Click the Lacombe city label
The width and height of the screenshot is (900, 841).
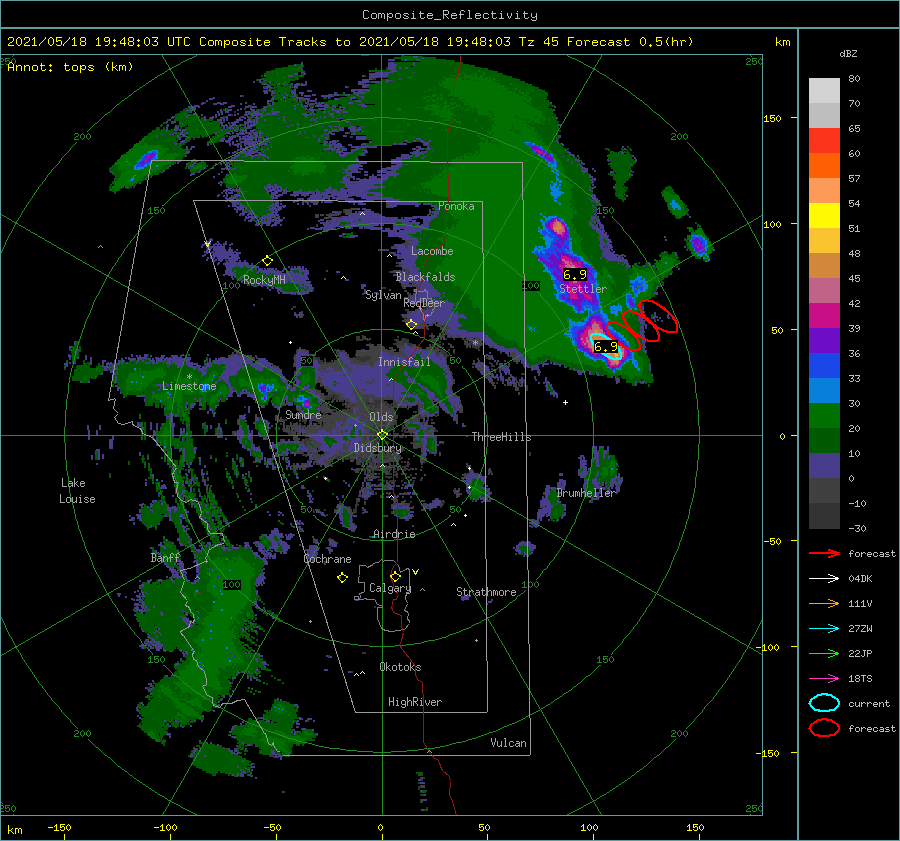432,251
